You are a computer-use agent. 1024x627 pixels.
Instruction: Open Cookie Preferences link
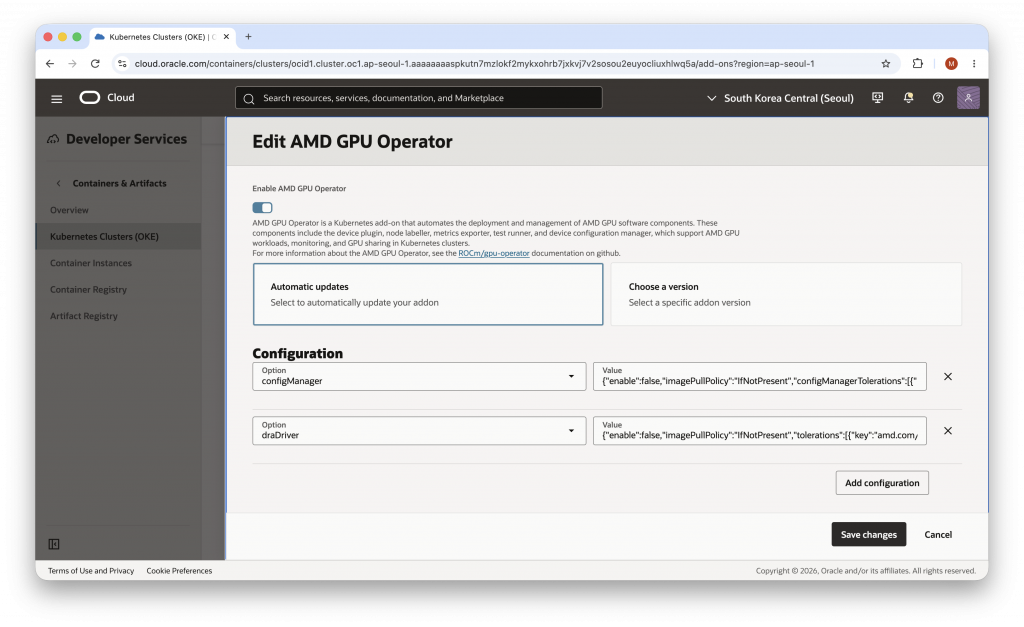coord(179,571)
